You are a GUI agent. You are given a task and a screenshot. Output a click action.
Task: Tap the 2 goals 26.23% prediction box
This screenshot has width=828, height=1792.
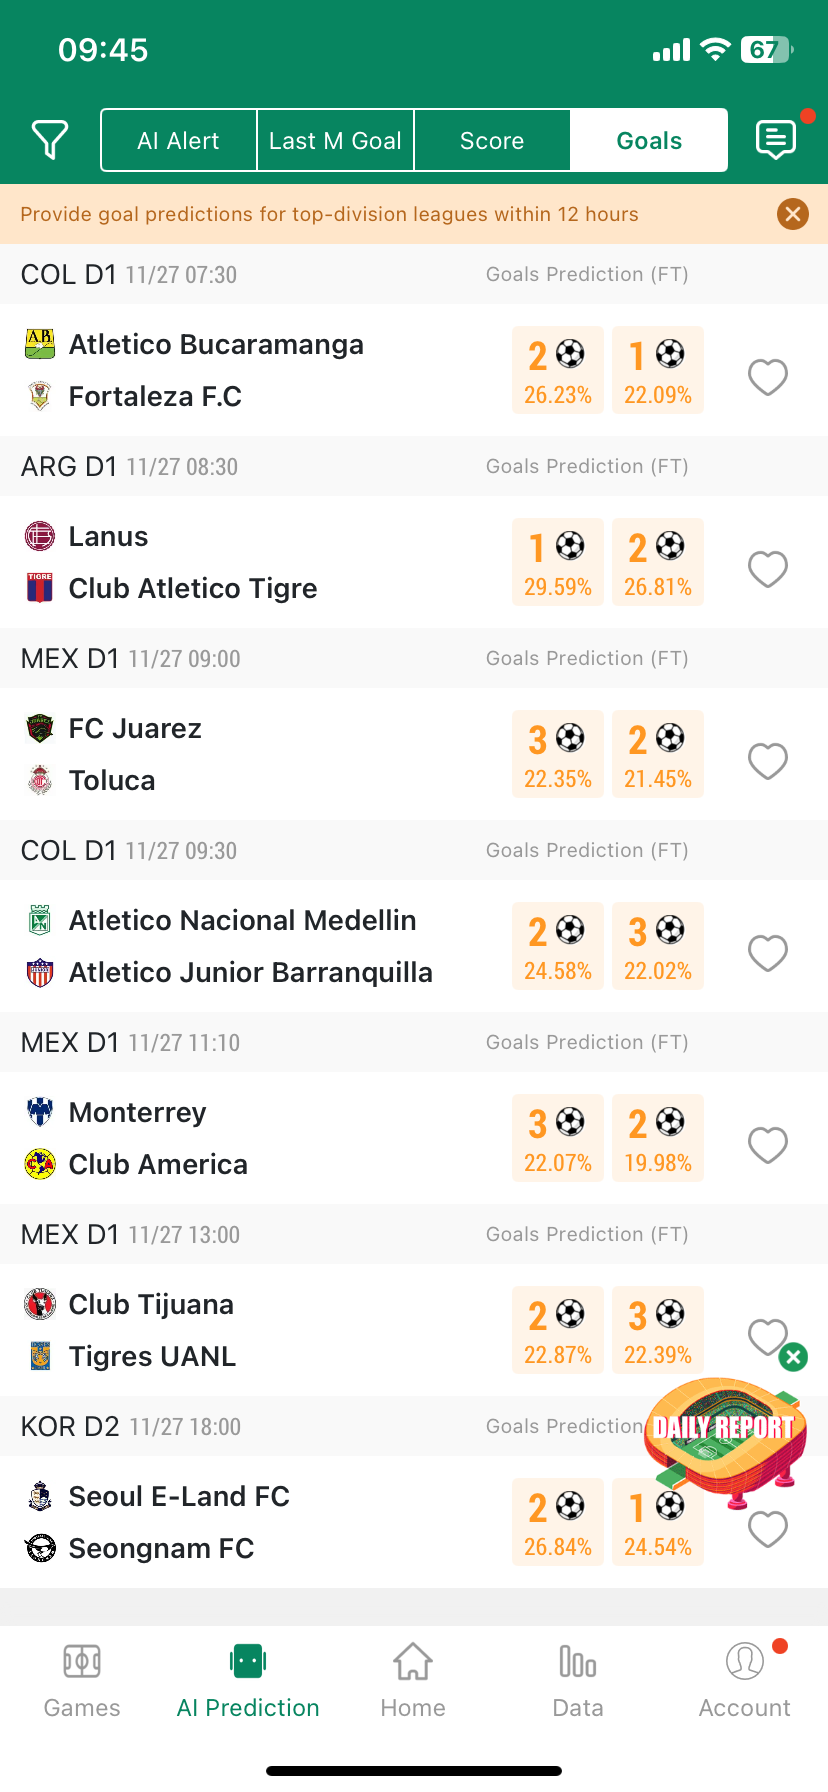[x=558, y=370]
